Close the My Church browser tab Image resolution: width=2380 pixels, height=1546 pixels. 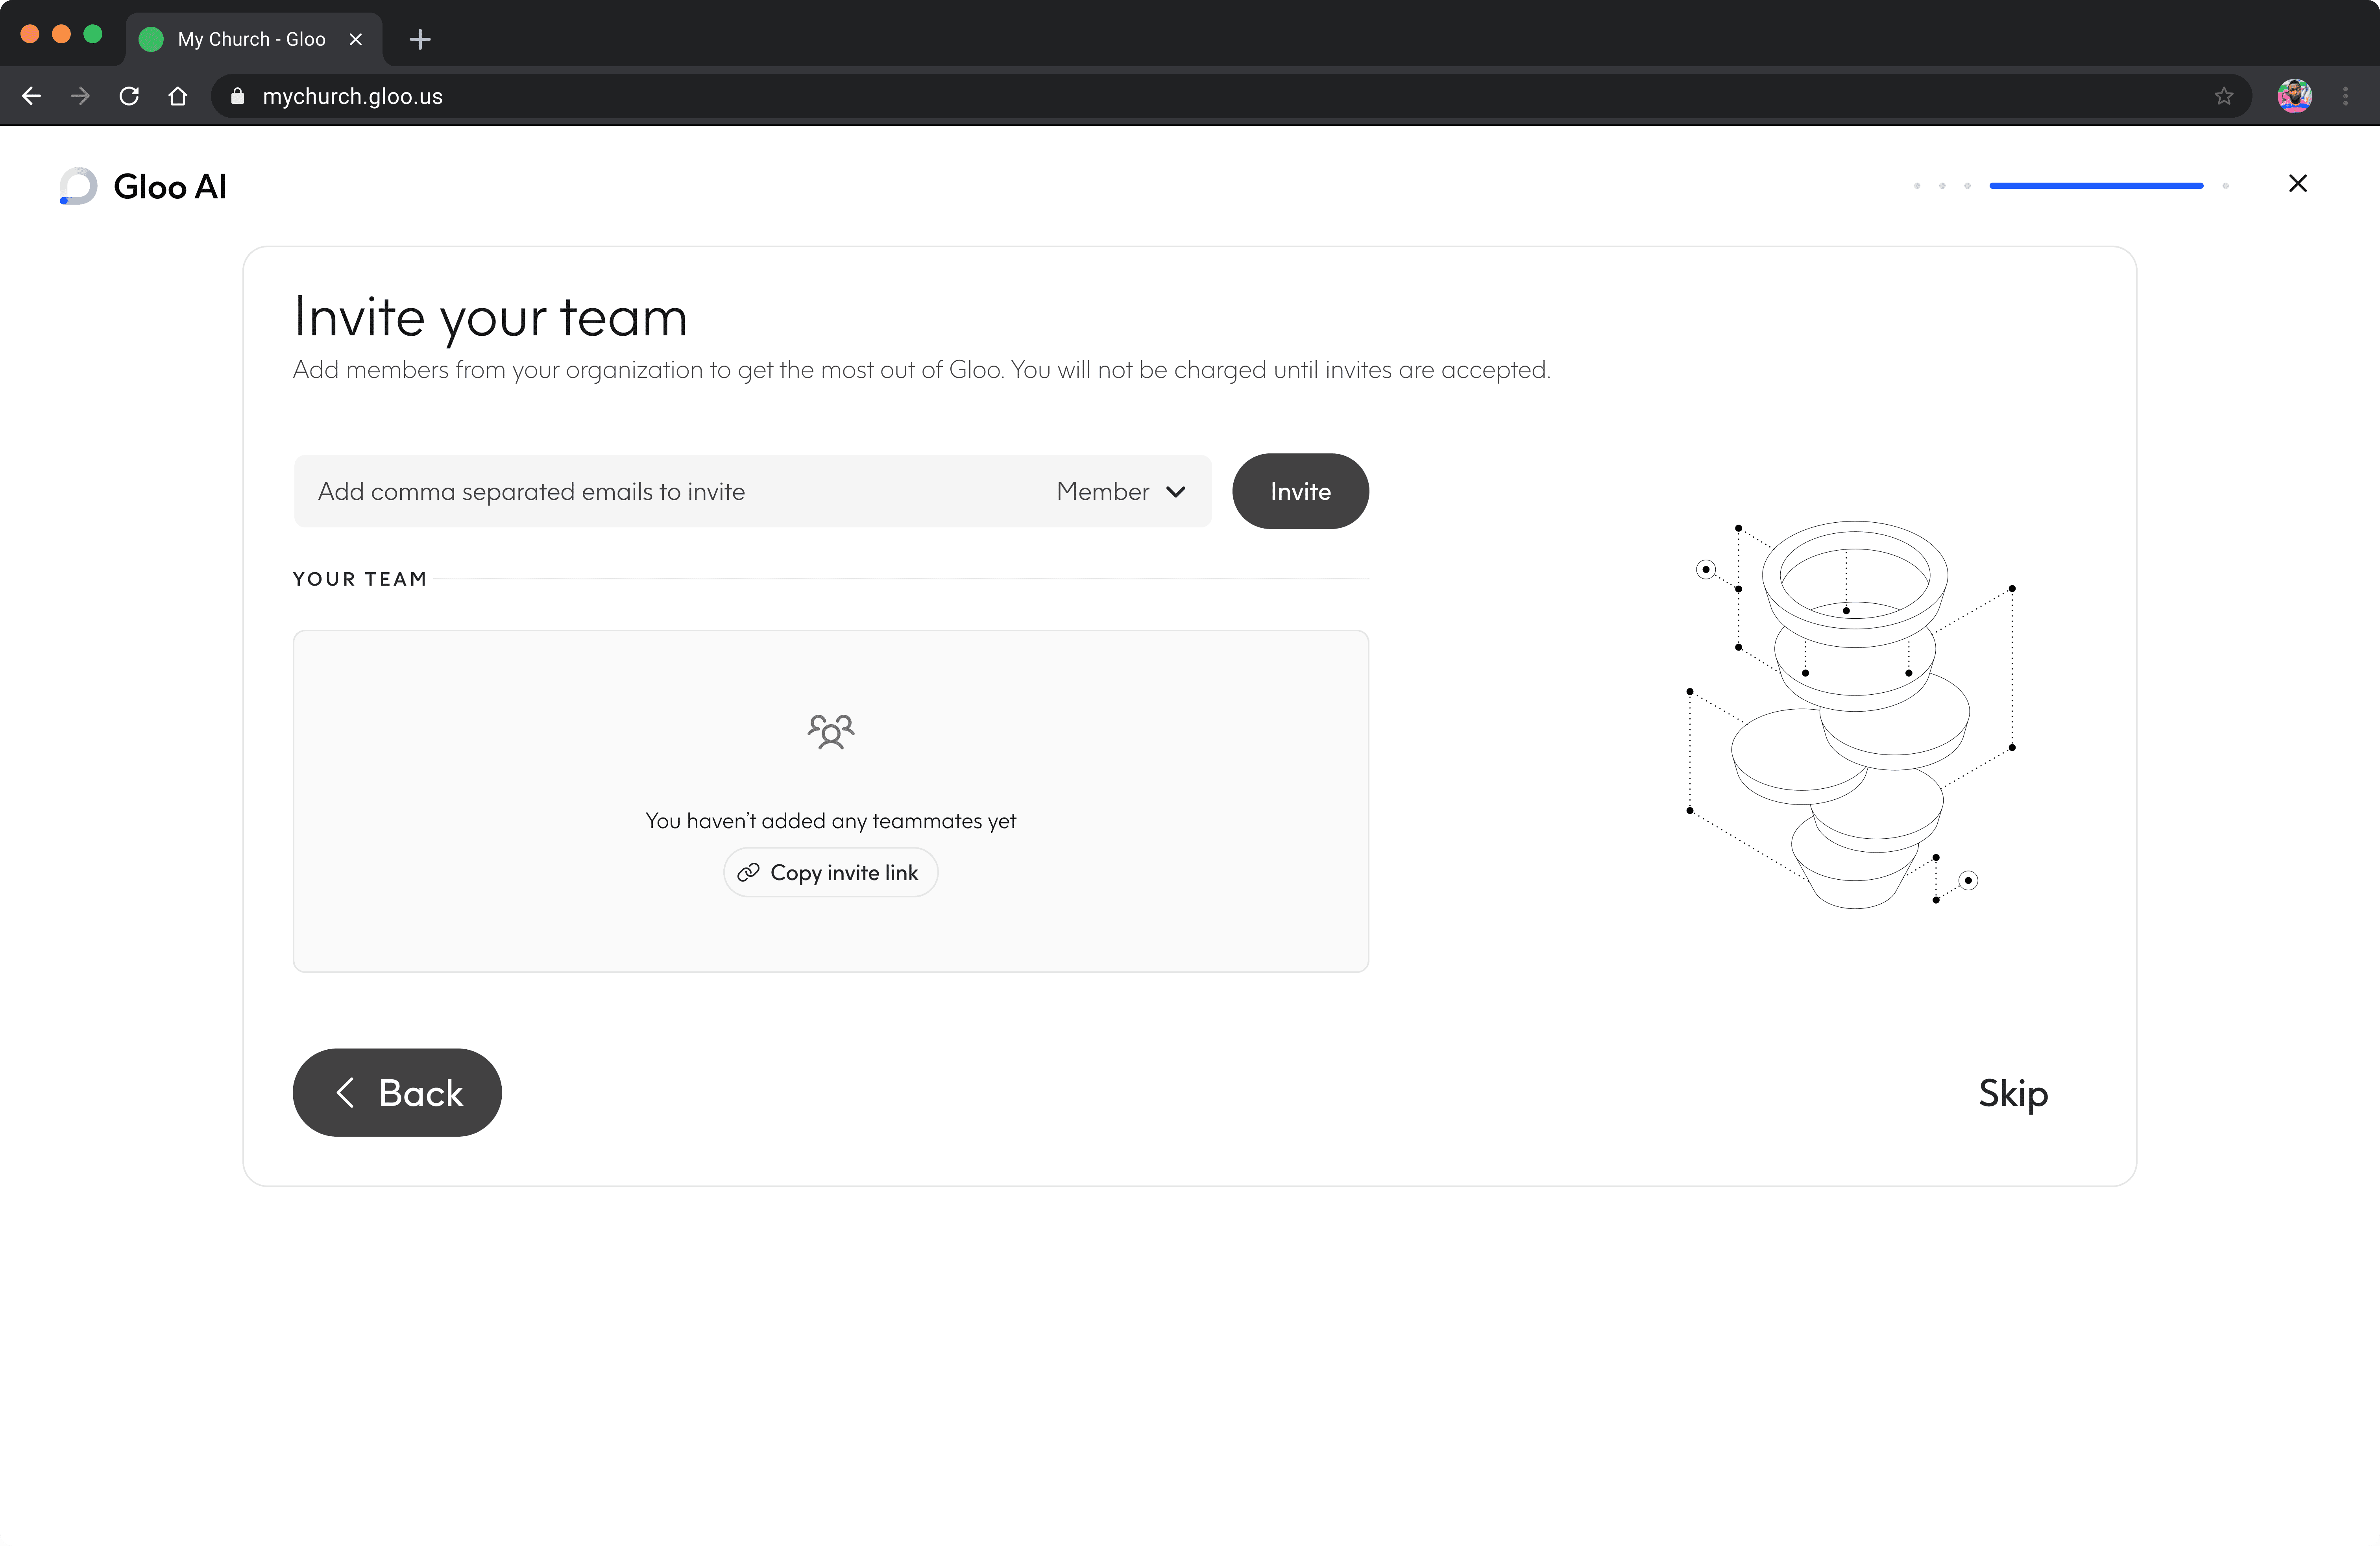(355, 39)
